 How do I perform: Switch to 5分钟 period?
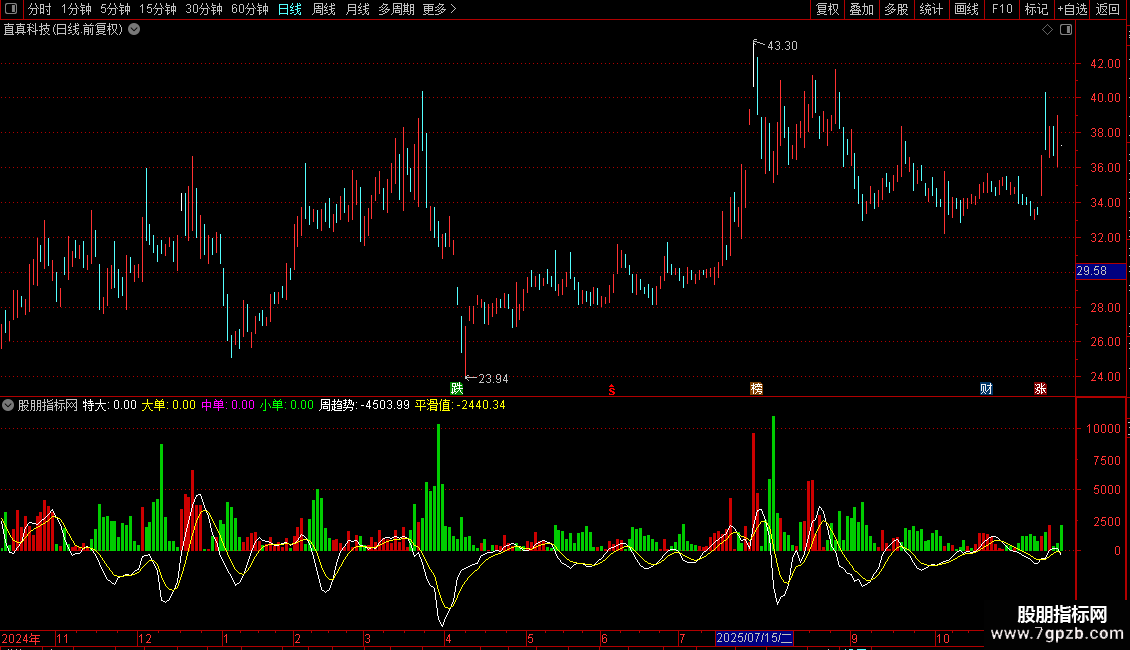click(x=115, y=9)
